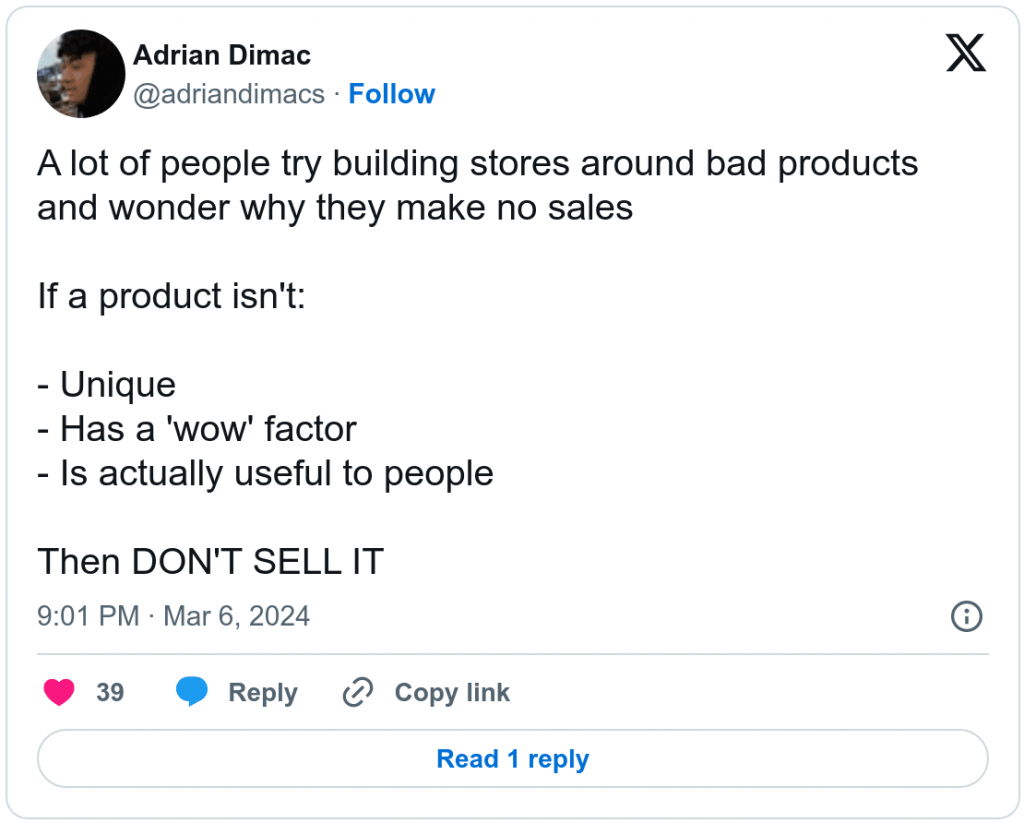The width and height of the screenshot is (1024, 823).
Task: Click the 'Is actually useful to people' line
Action: pyautogui.click(x=265, y=473)
